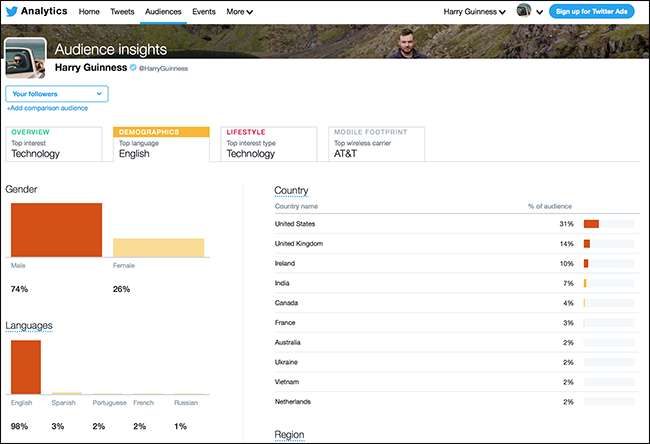Click the Region heading

click(289, 434)
